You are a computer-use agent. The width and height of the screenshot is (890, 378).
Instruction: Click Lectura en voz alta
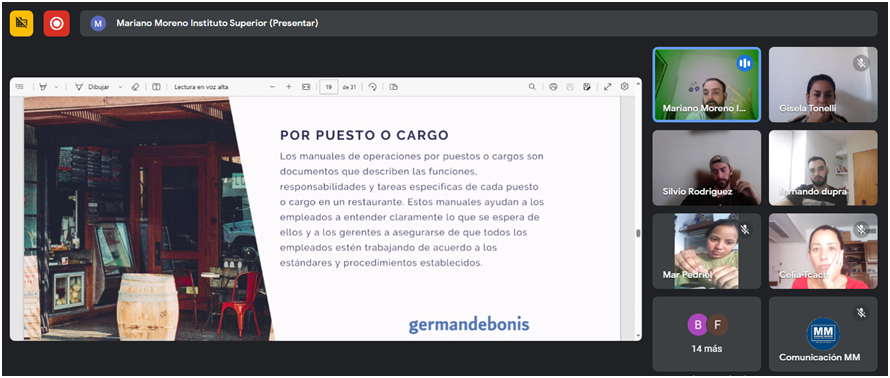pyautogui.click(x=201, y=87)
